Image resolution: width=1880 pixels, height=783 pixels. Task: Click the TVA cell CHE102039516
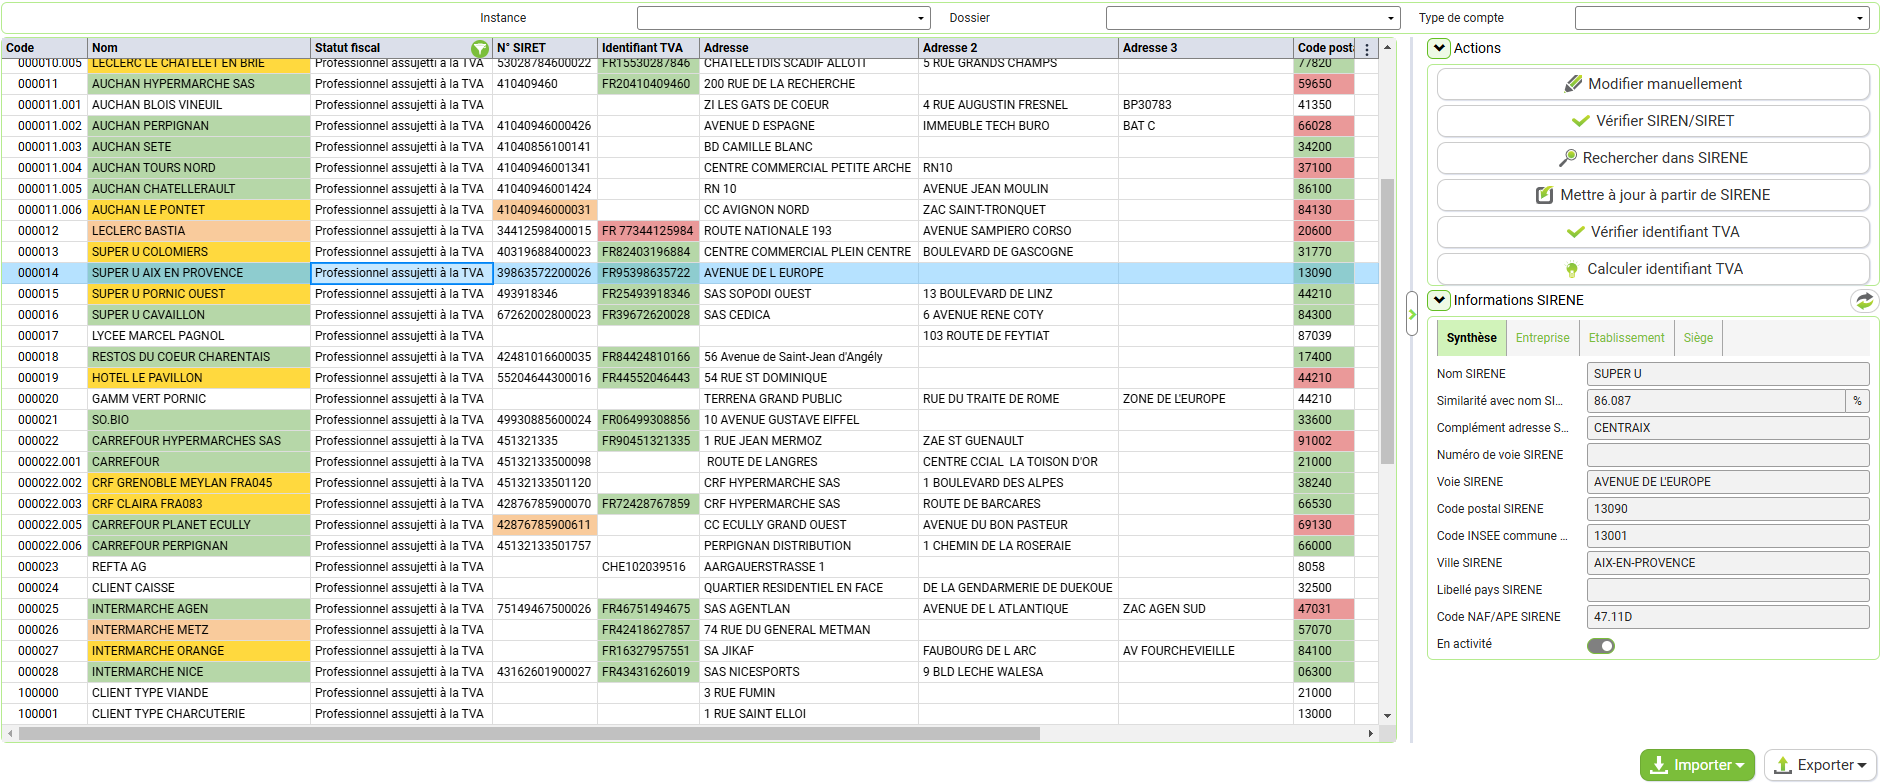(648, 567)
